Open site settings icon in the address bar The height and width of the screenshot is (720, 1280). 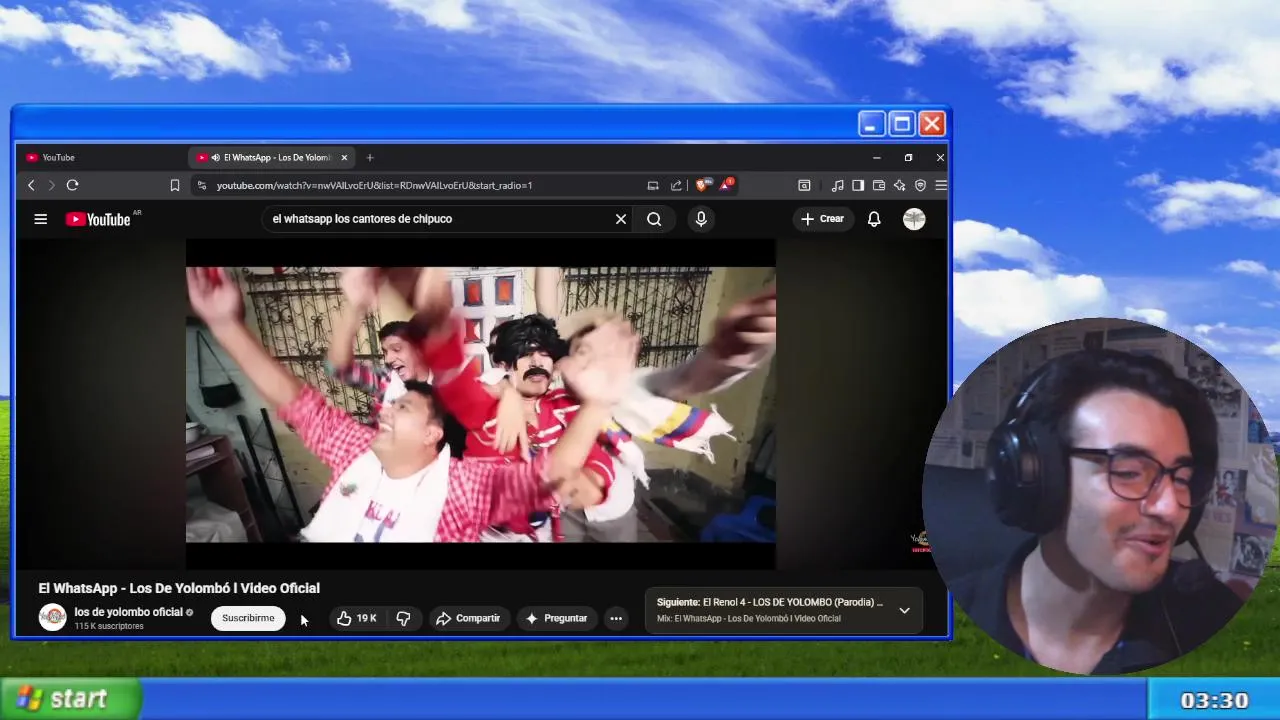tap(202, 185)
